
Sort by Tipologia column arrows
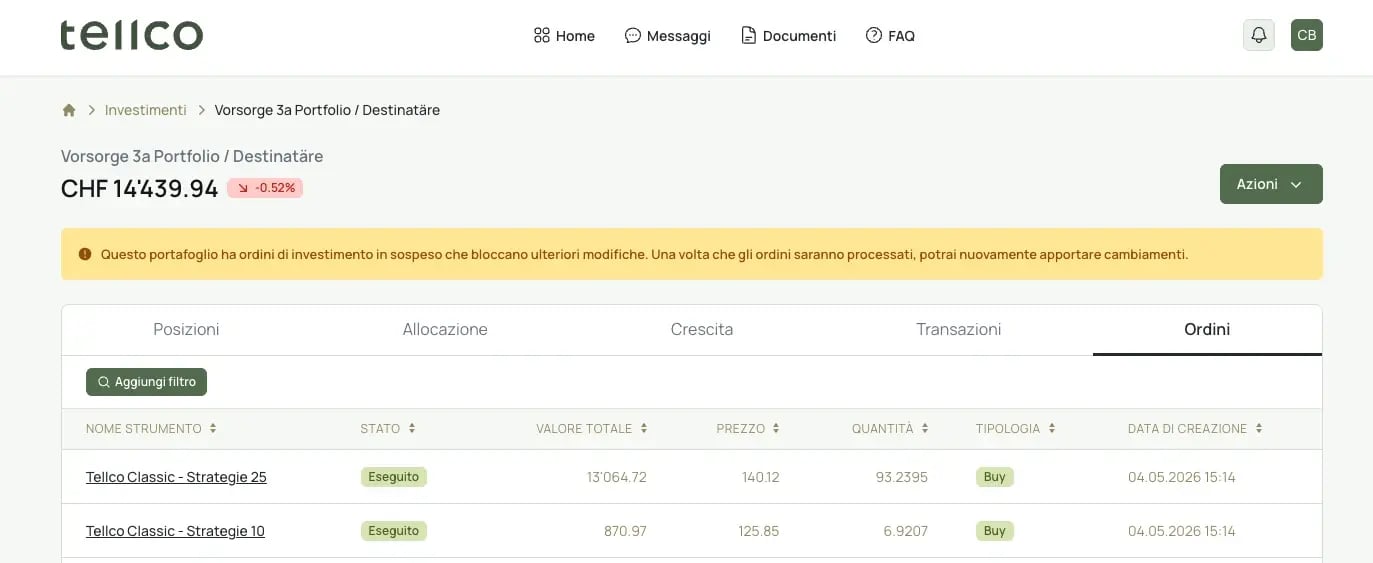point(1052,428)
